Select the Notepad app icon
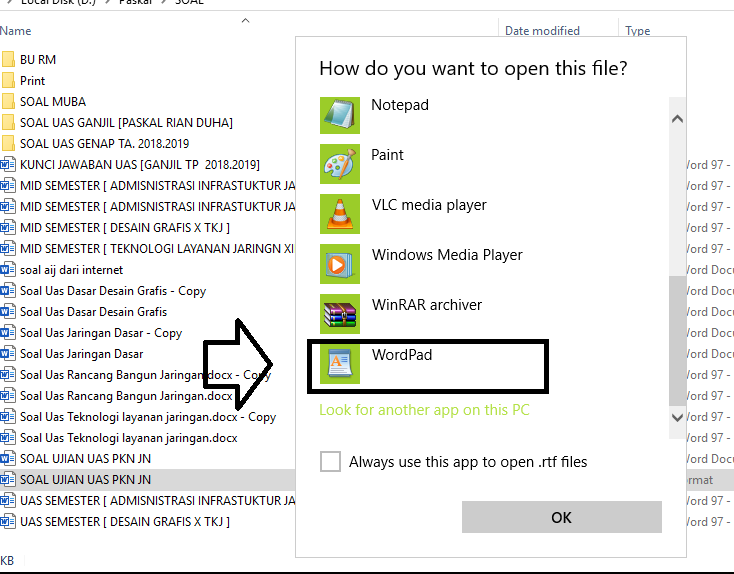This screenshot has height=574, width=734. [x=340, y=116]
